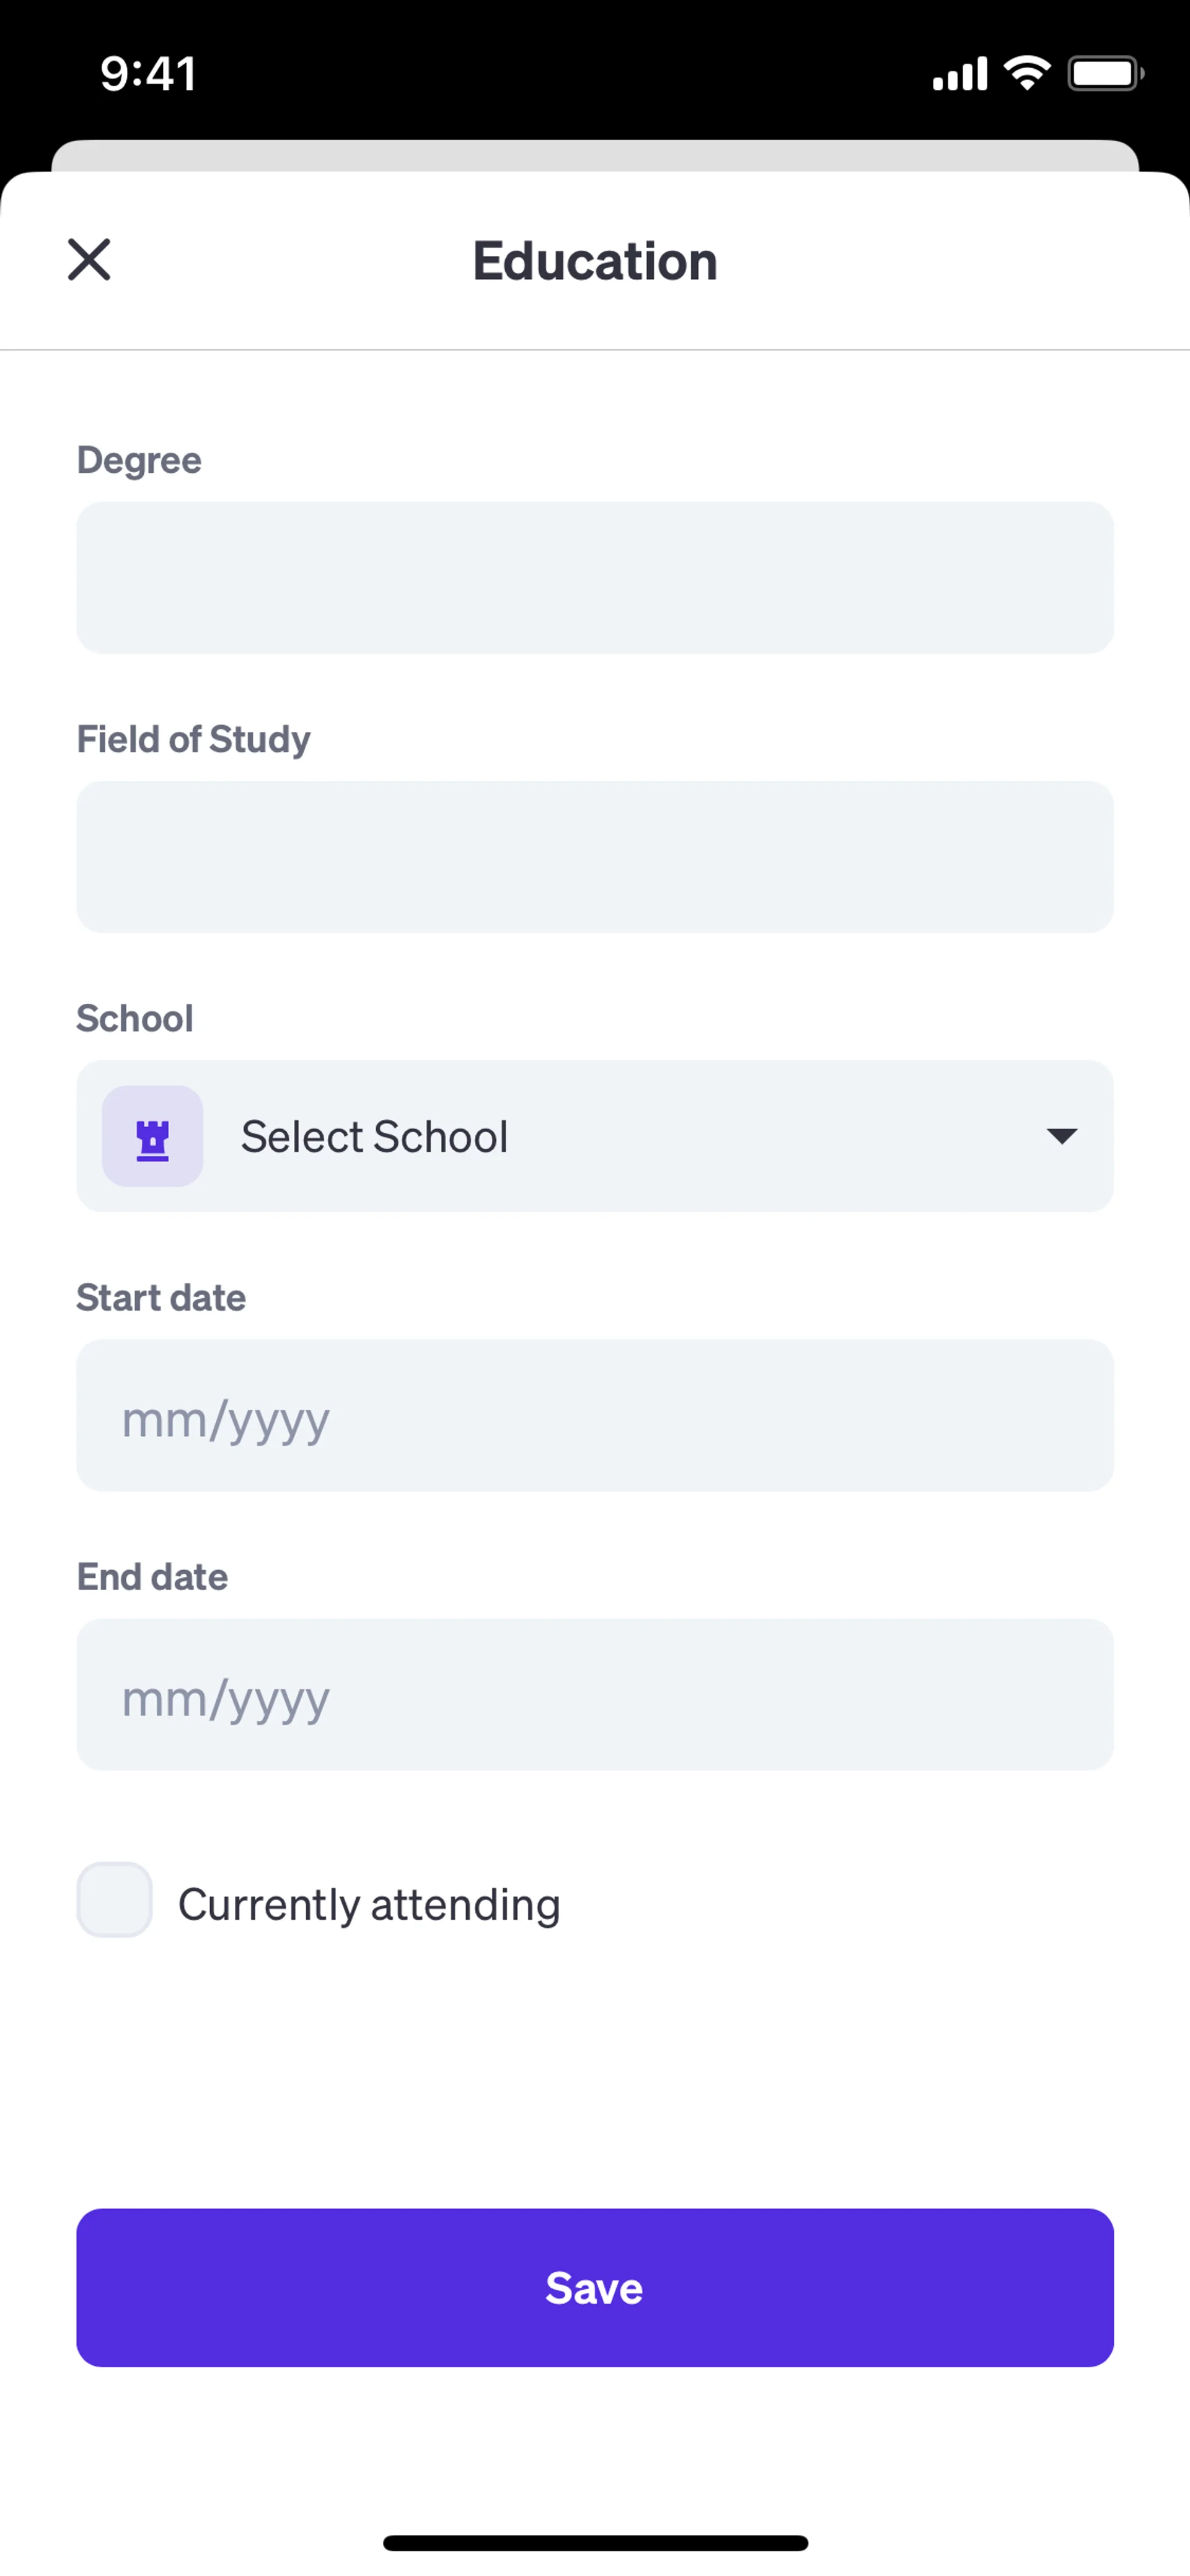This screenshot has height=2576, width=1190.
Task: Tap the Currently attending label text
Action: [368, 1904]
